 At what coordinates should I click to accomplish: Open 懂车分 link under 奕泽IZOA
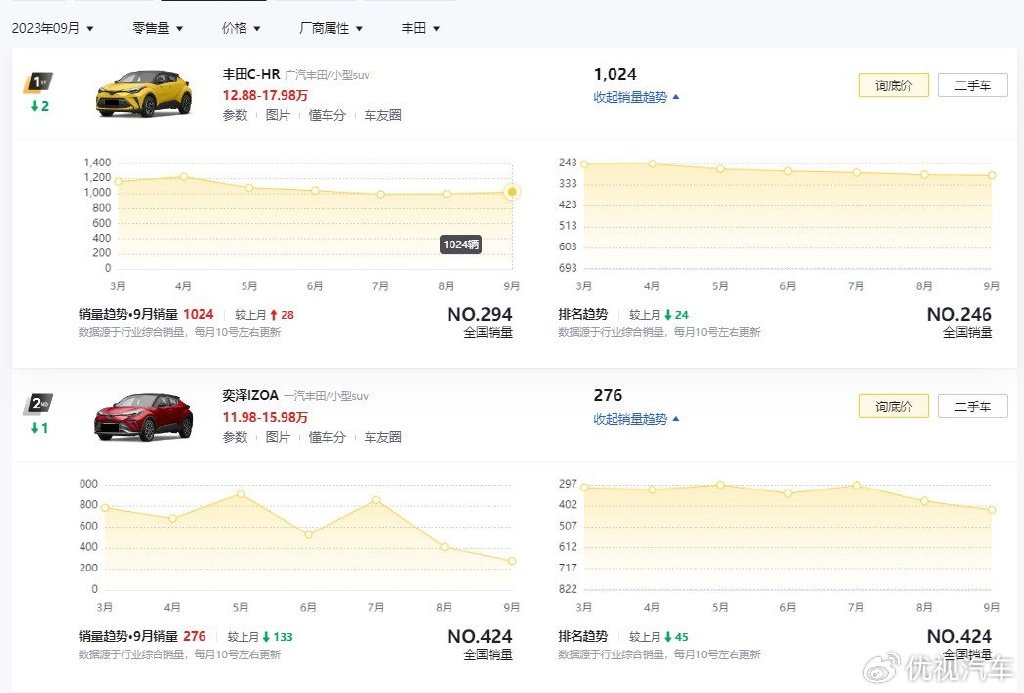(x=327, y=437)
